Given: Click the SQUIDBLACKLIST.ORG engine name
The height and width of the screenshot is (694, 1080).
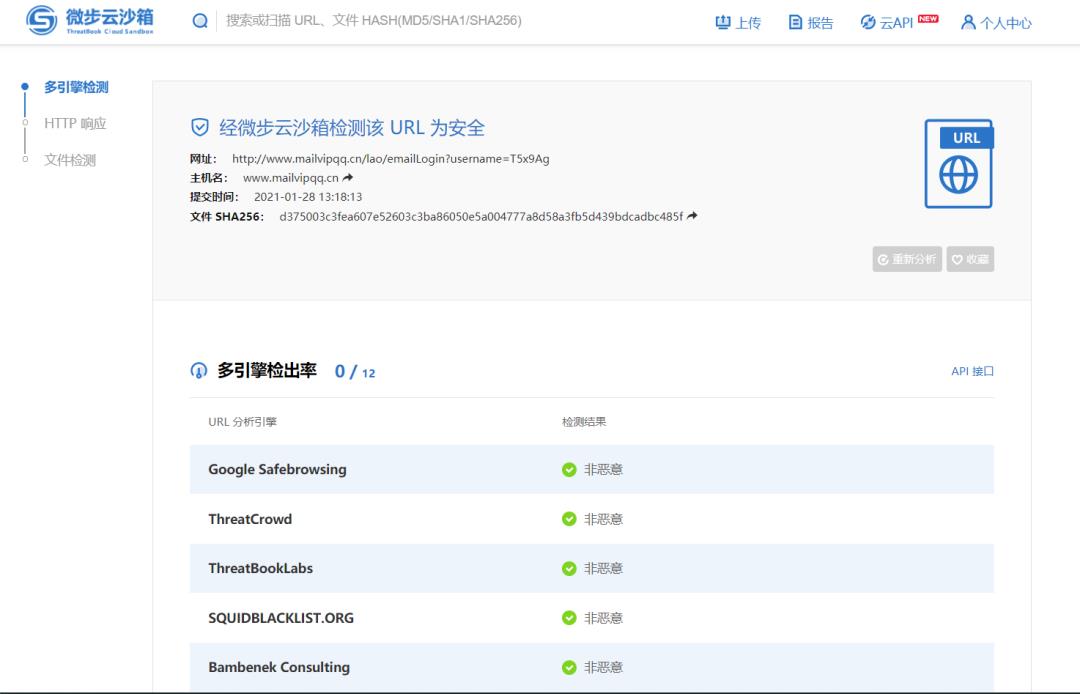Looking at the screenshot, I should (x=281, y=618).
